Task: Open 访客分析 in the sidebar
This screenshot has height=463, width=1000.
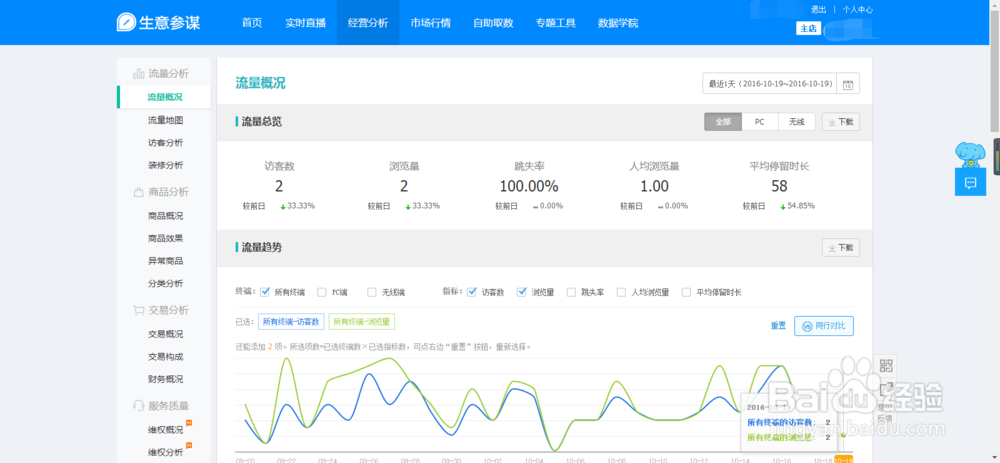Action: (x=166, y=143)
